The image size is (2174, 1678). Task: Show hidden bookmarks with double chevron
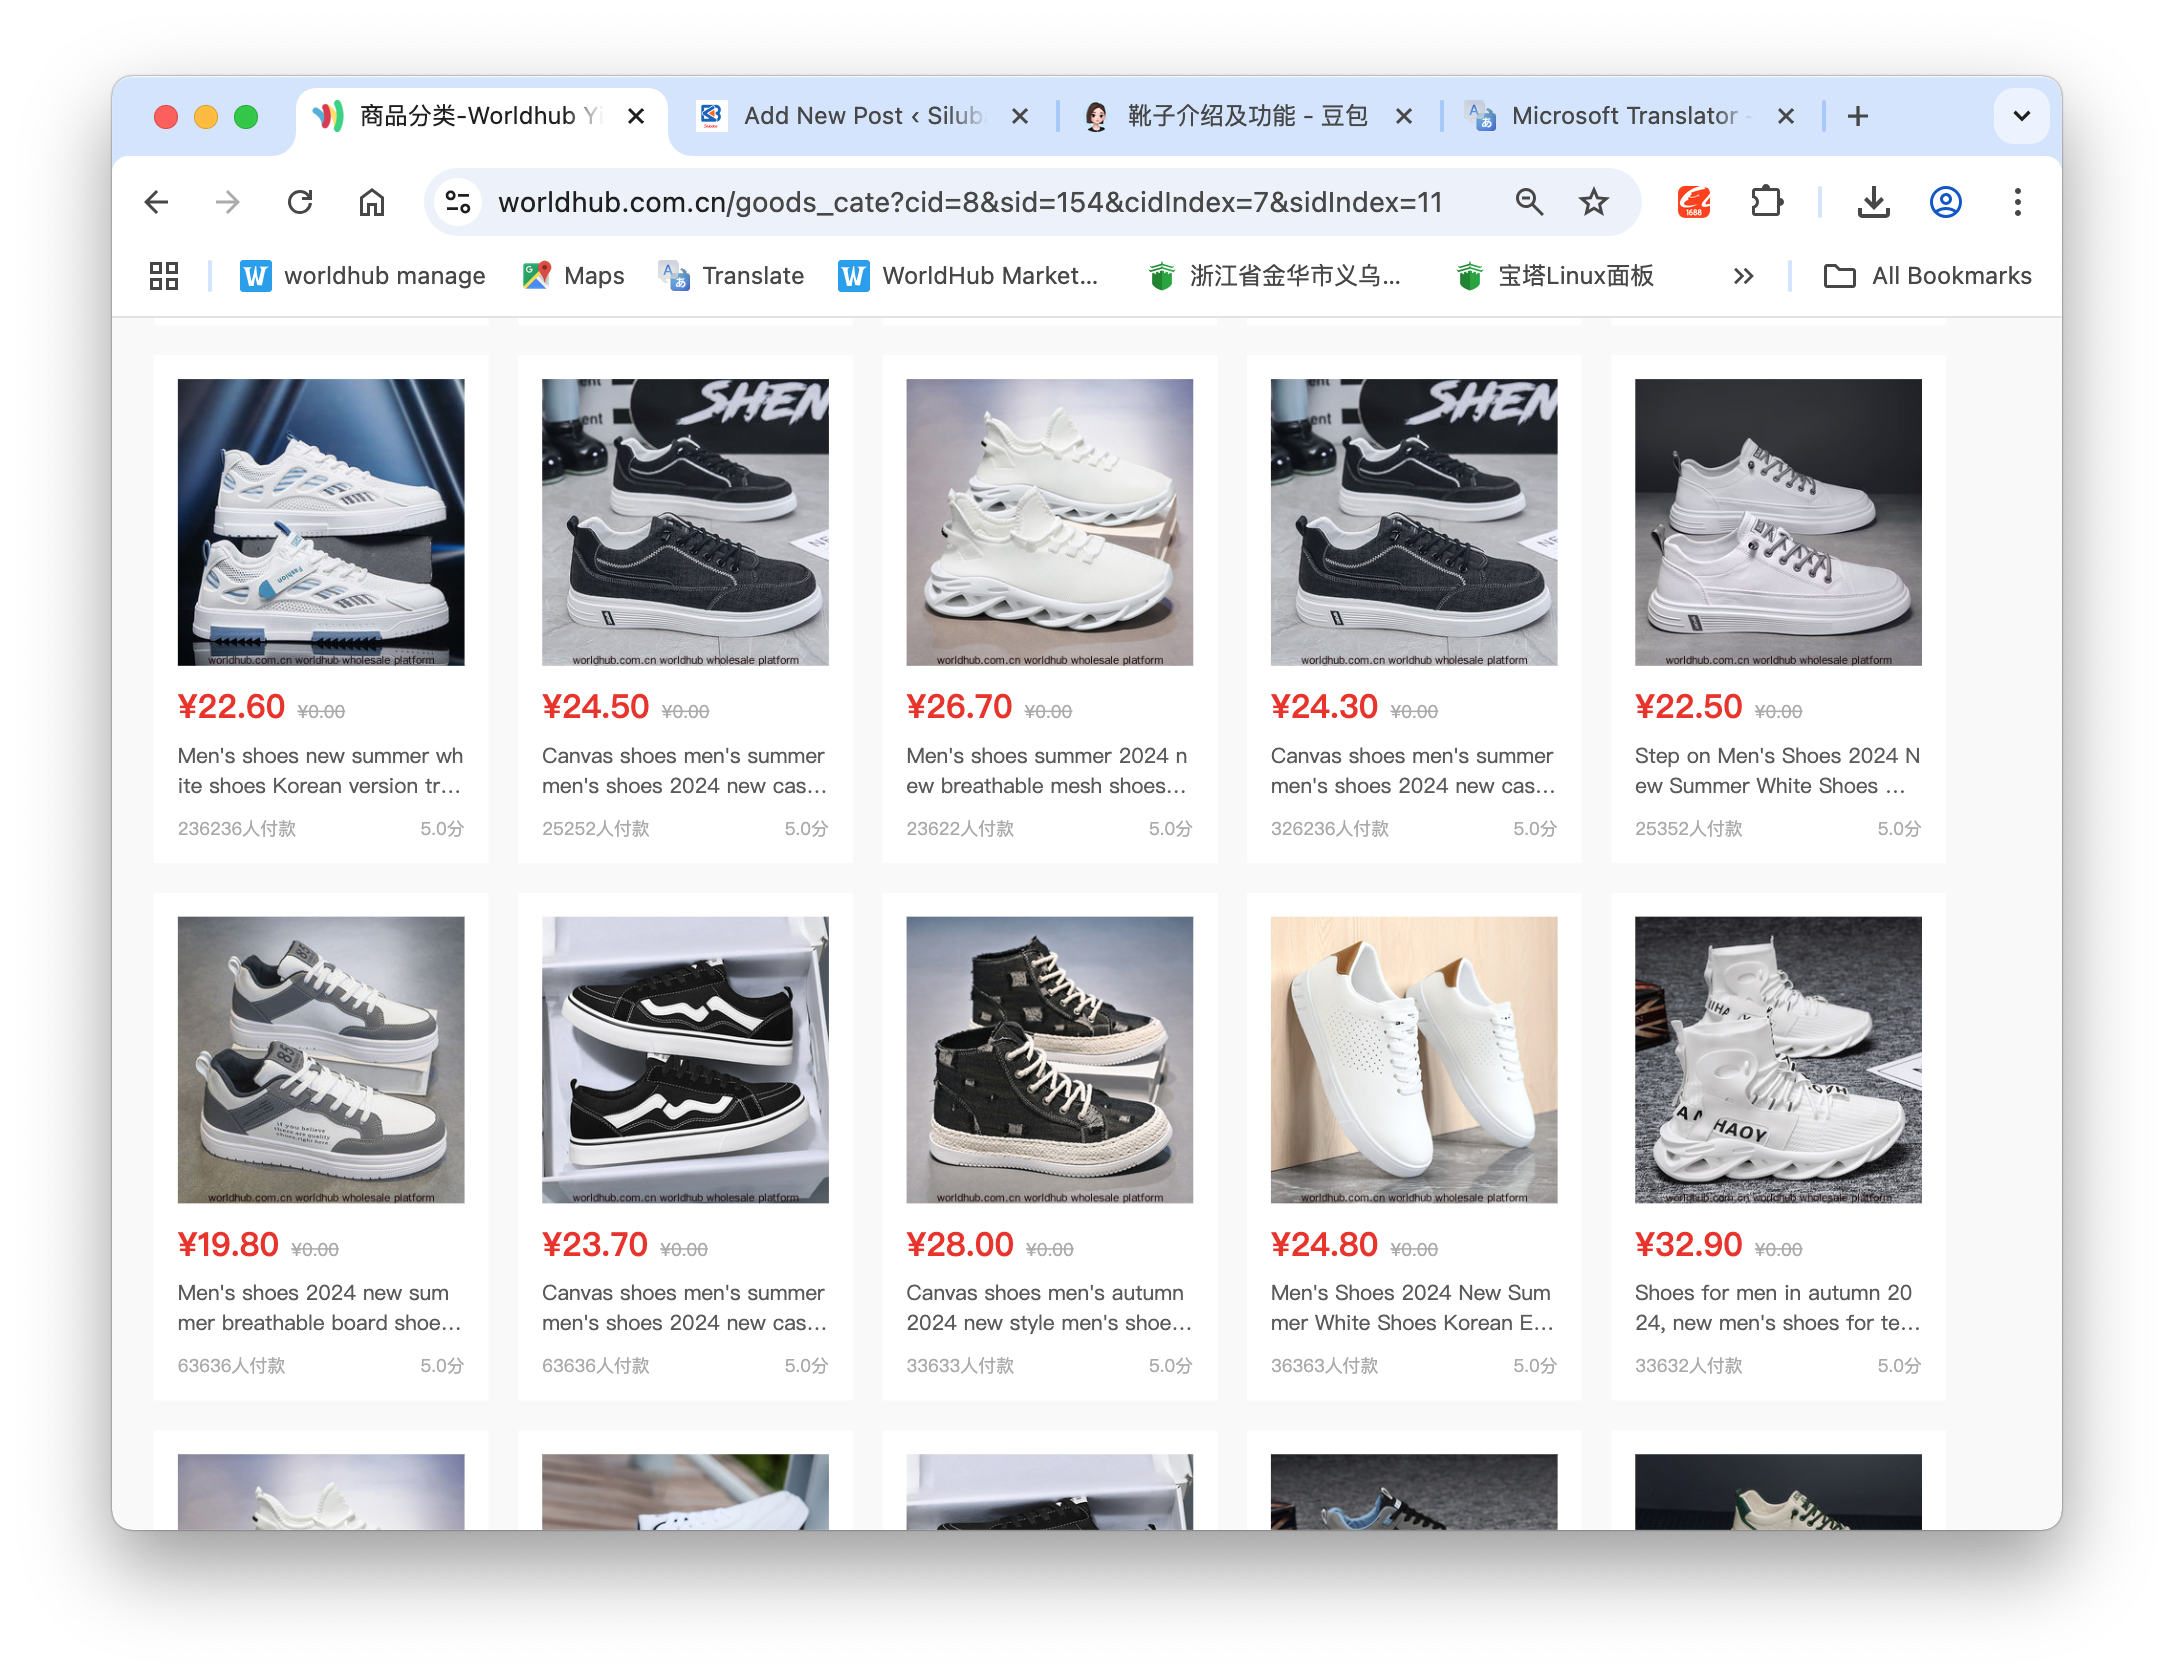[1743, 276]
